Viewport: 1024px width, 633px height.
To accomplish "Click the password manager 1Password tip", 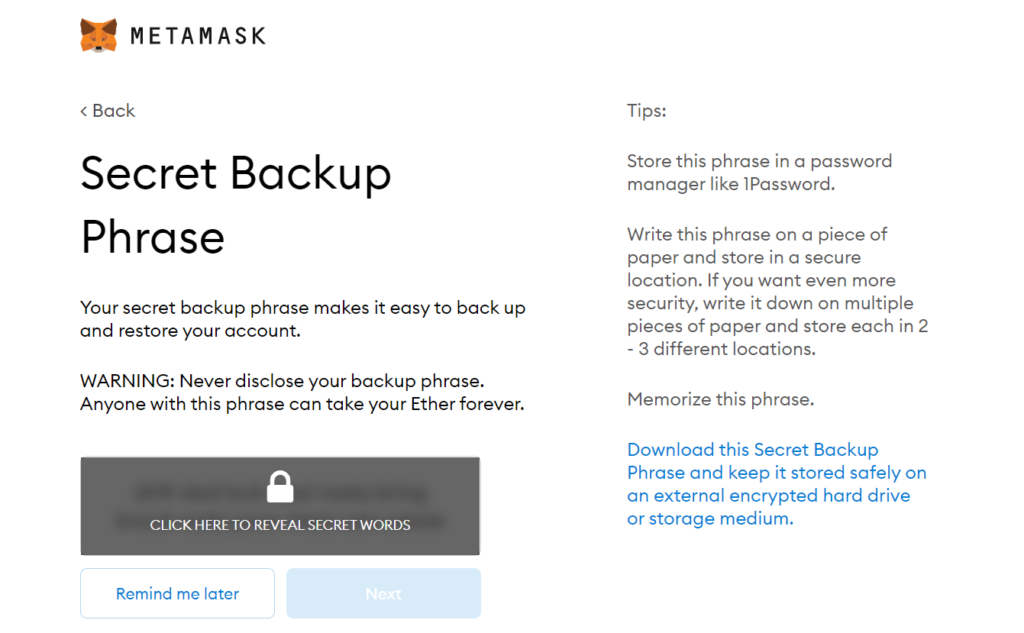I will (x=760, y=172).
